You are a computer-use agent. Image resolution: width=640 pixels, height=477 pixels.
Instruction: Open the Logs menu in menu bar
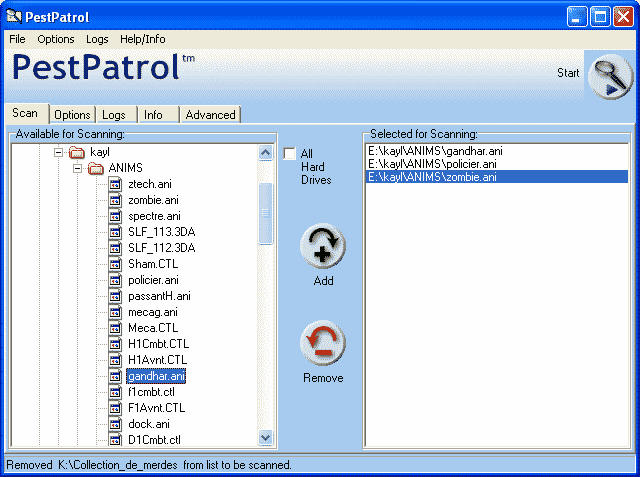[97, 39]
